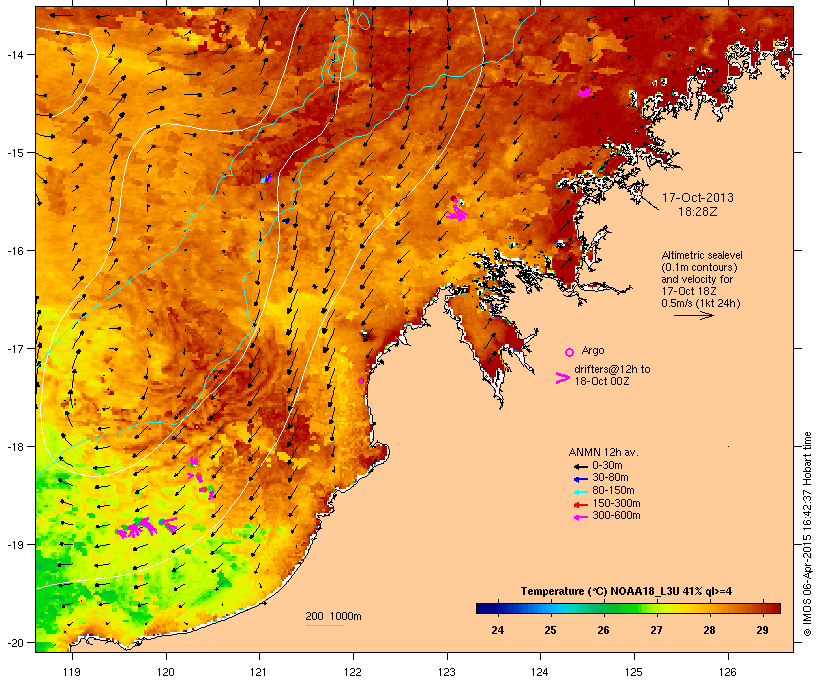Viewport: 820px width, 680px height.
Task: Click the cyan 80-150m legend arrow
Action: coord(580,492)
